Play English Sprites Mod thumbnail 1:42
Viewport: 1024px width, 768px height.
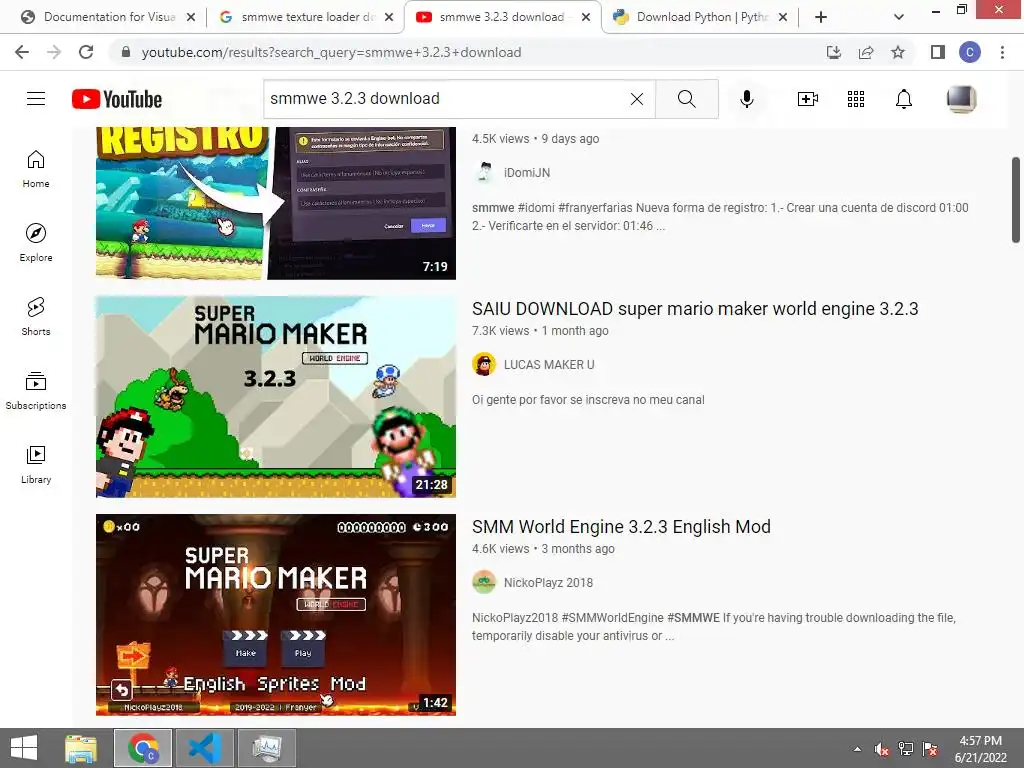tap(276, 615)
